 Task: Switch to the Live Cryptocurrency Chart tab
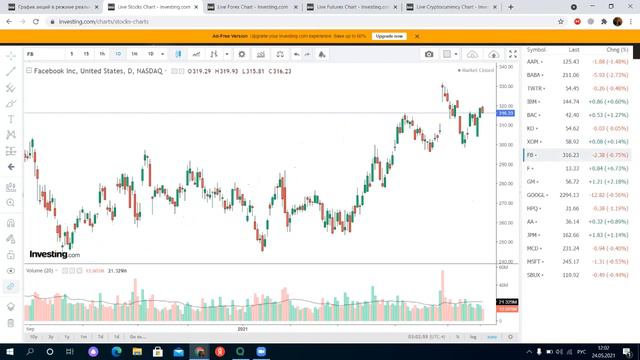coord(452,7)
